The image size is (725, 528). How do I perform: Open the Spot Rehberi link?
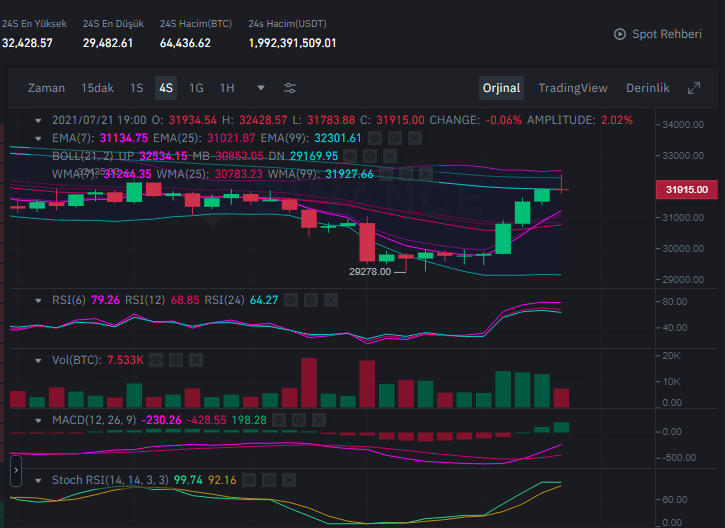pos(667,34)
